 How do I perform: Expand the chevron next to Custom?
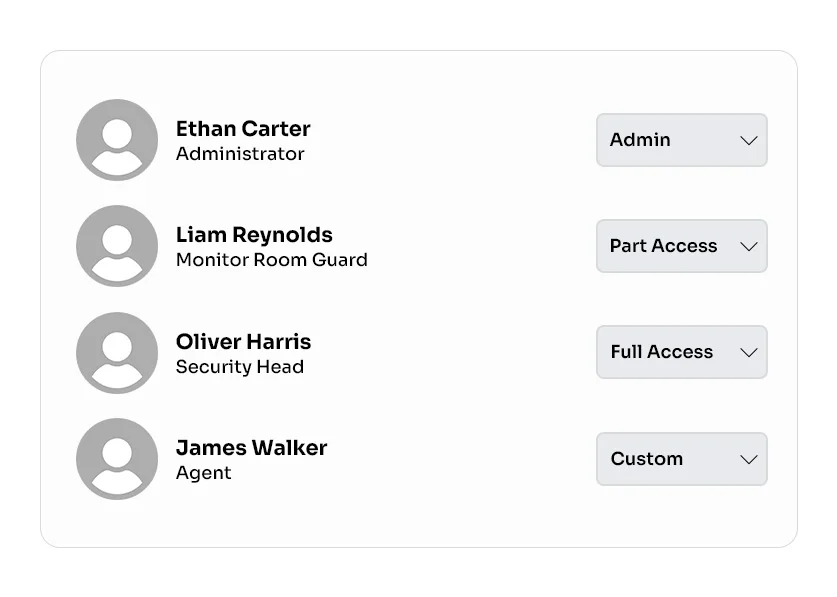748,460
